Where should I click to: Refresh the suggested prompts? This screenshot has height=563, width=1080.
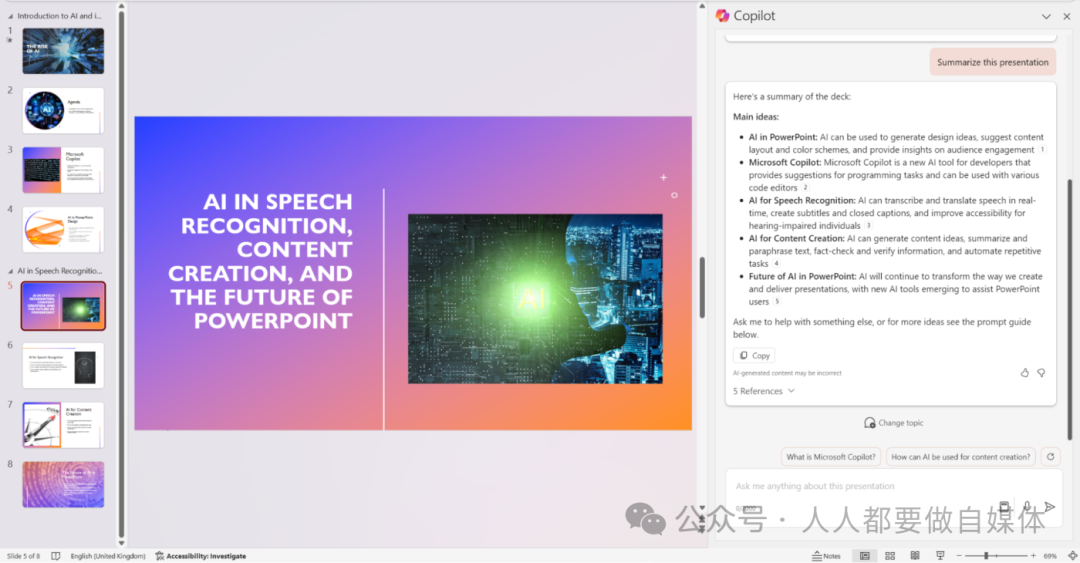(x=1049, y=457)
